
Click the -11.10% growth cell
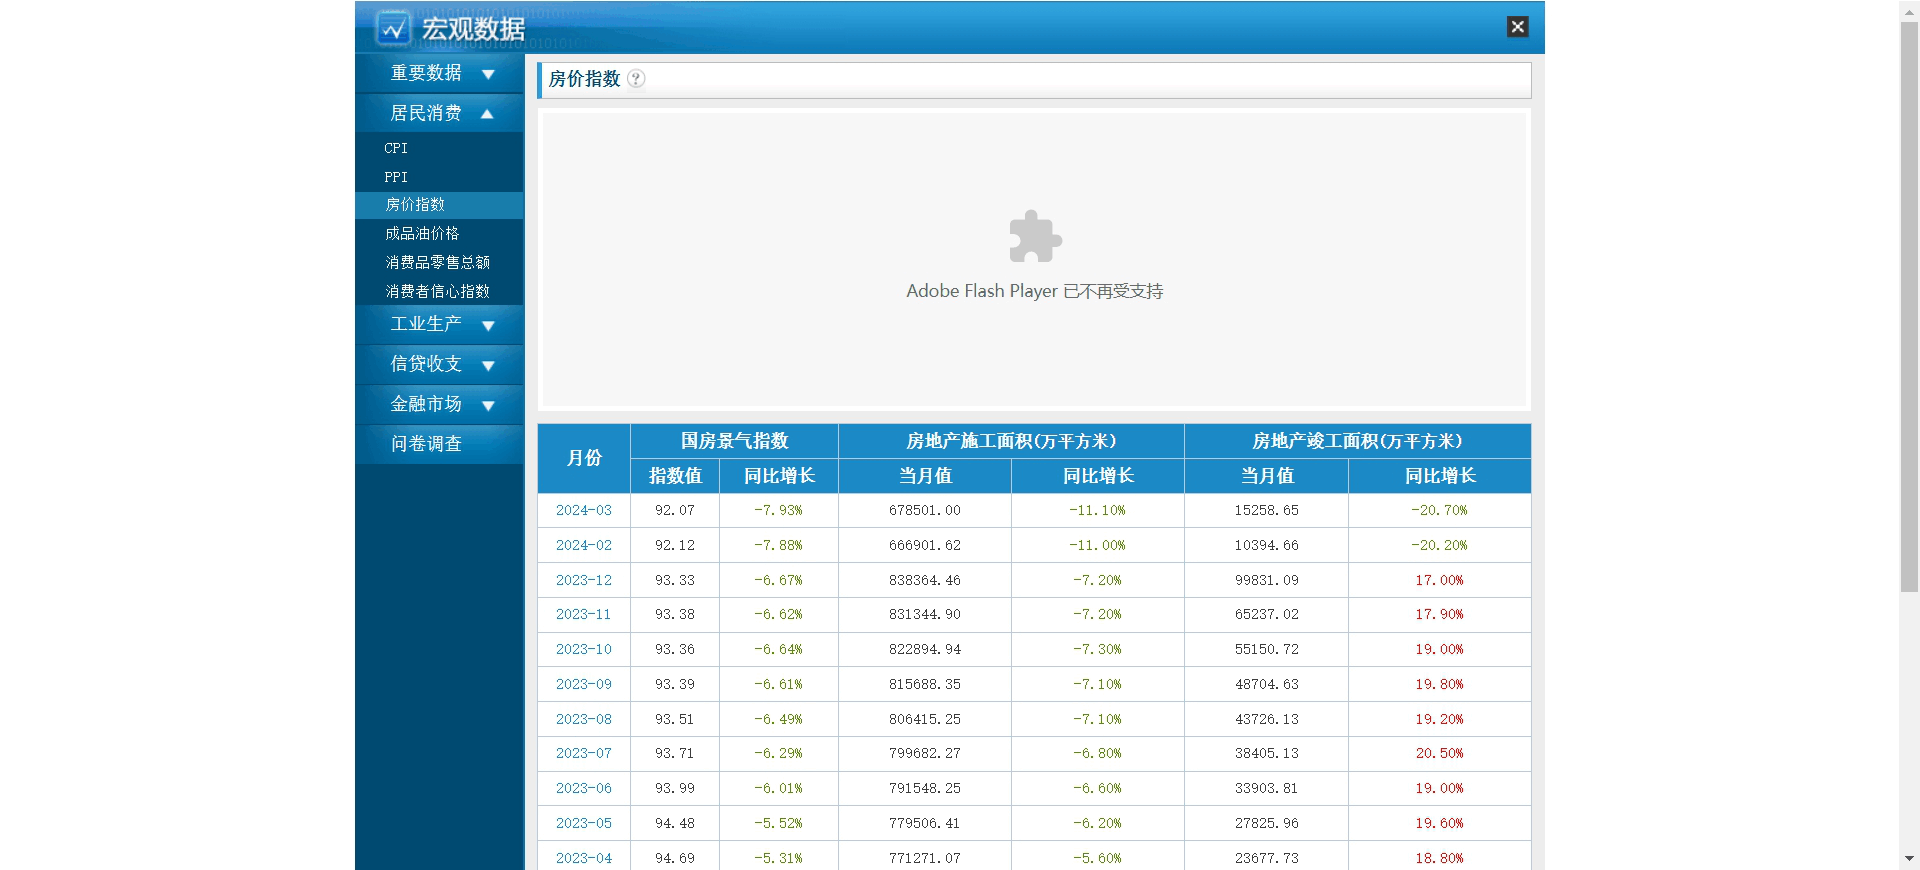pos(1098,510)
